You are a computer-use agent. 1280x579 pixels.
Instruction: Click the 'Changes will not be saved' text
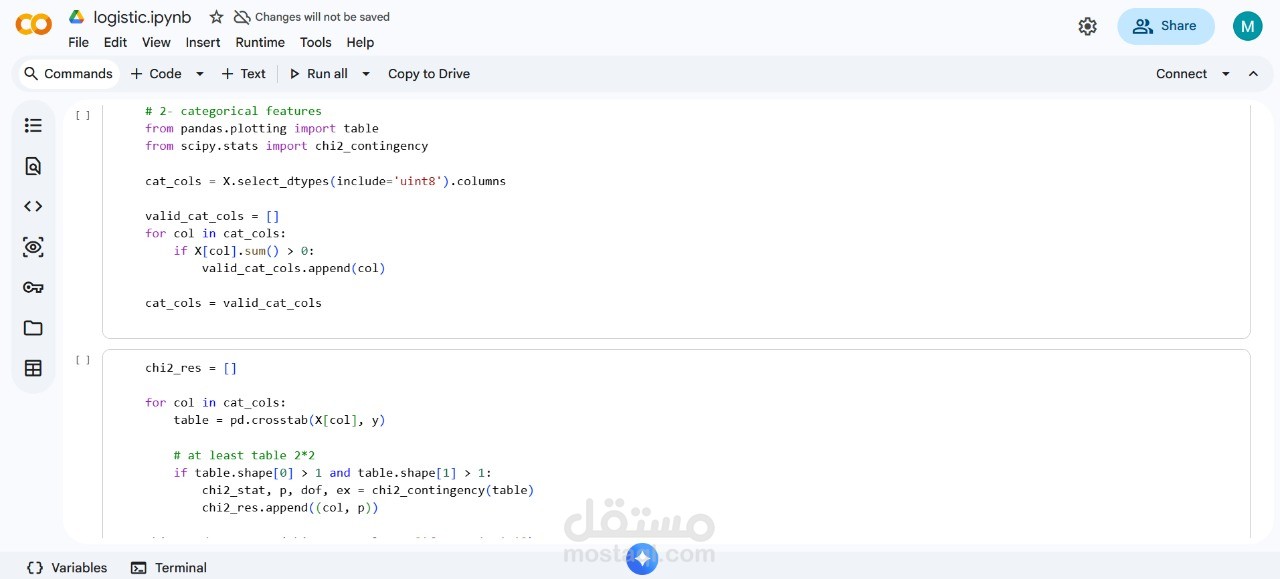[x=322, y=17]
